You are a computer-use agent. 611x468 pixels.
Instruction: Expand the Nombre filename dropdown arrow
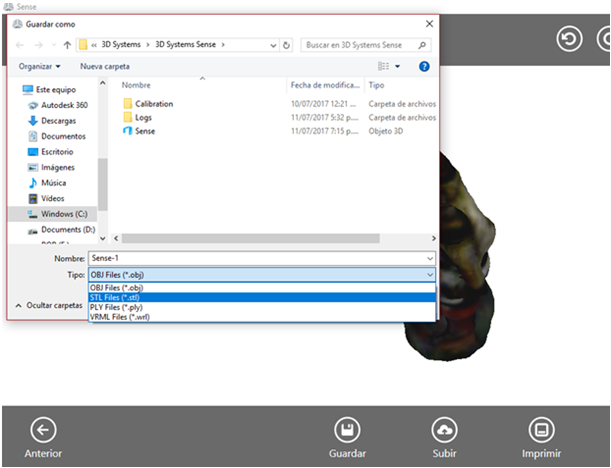coord(430,258)
